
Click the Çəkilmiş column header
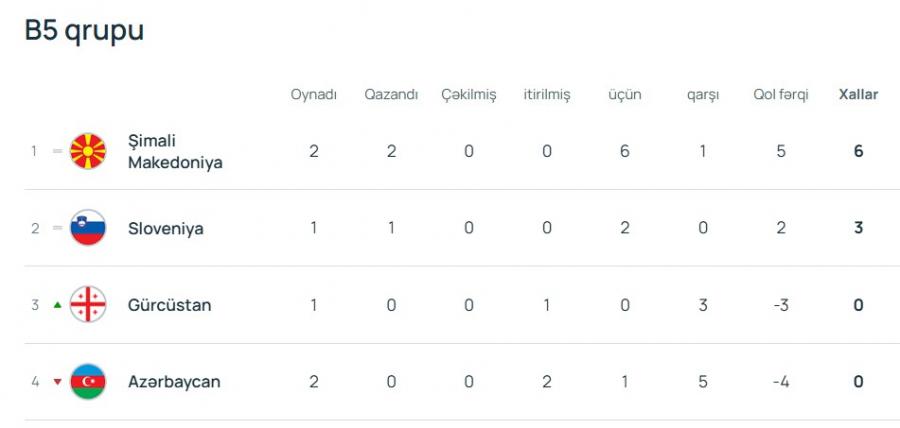[x=468, y=95]
